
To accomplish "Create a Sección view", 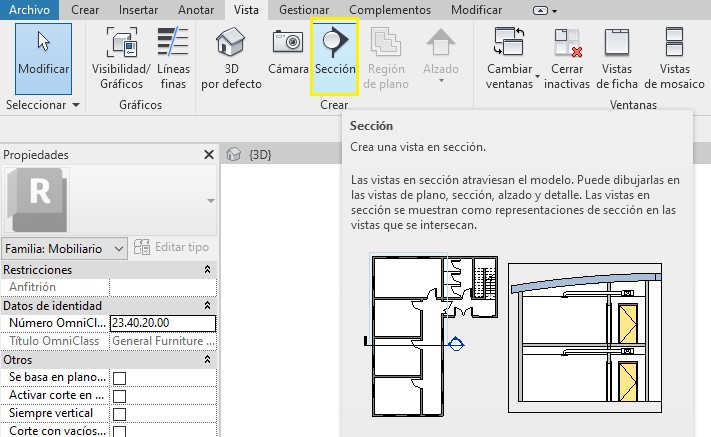I will (x=334, y=54).
